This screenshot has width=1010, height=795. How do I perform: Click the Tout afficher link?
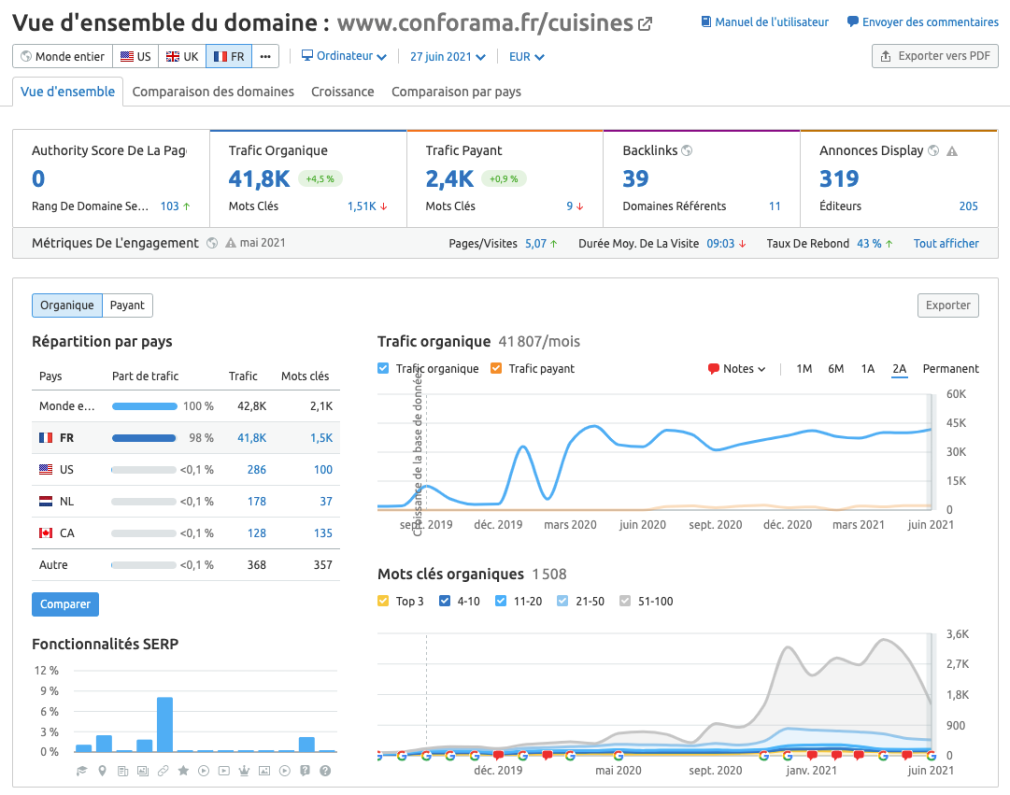point(946,244)
